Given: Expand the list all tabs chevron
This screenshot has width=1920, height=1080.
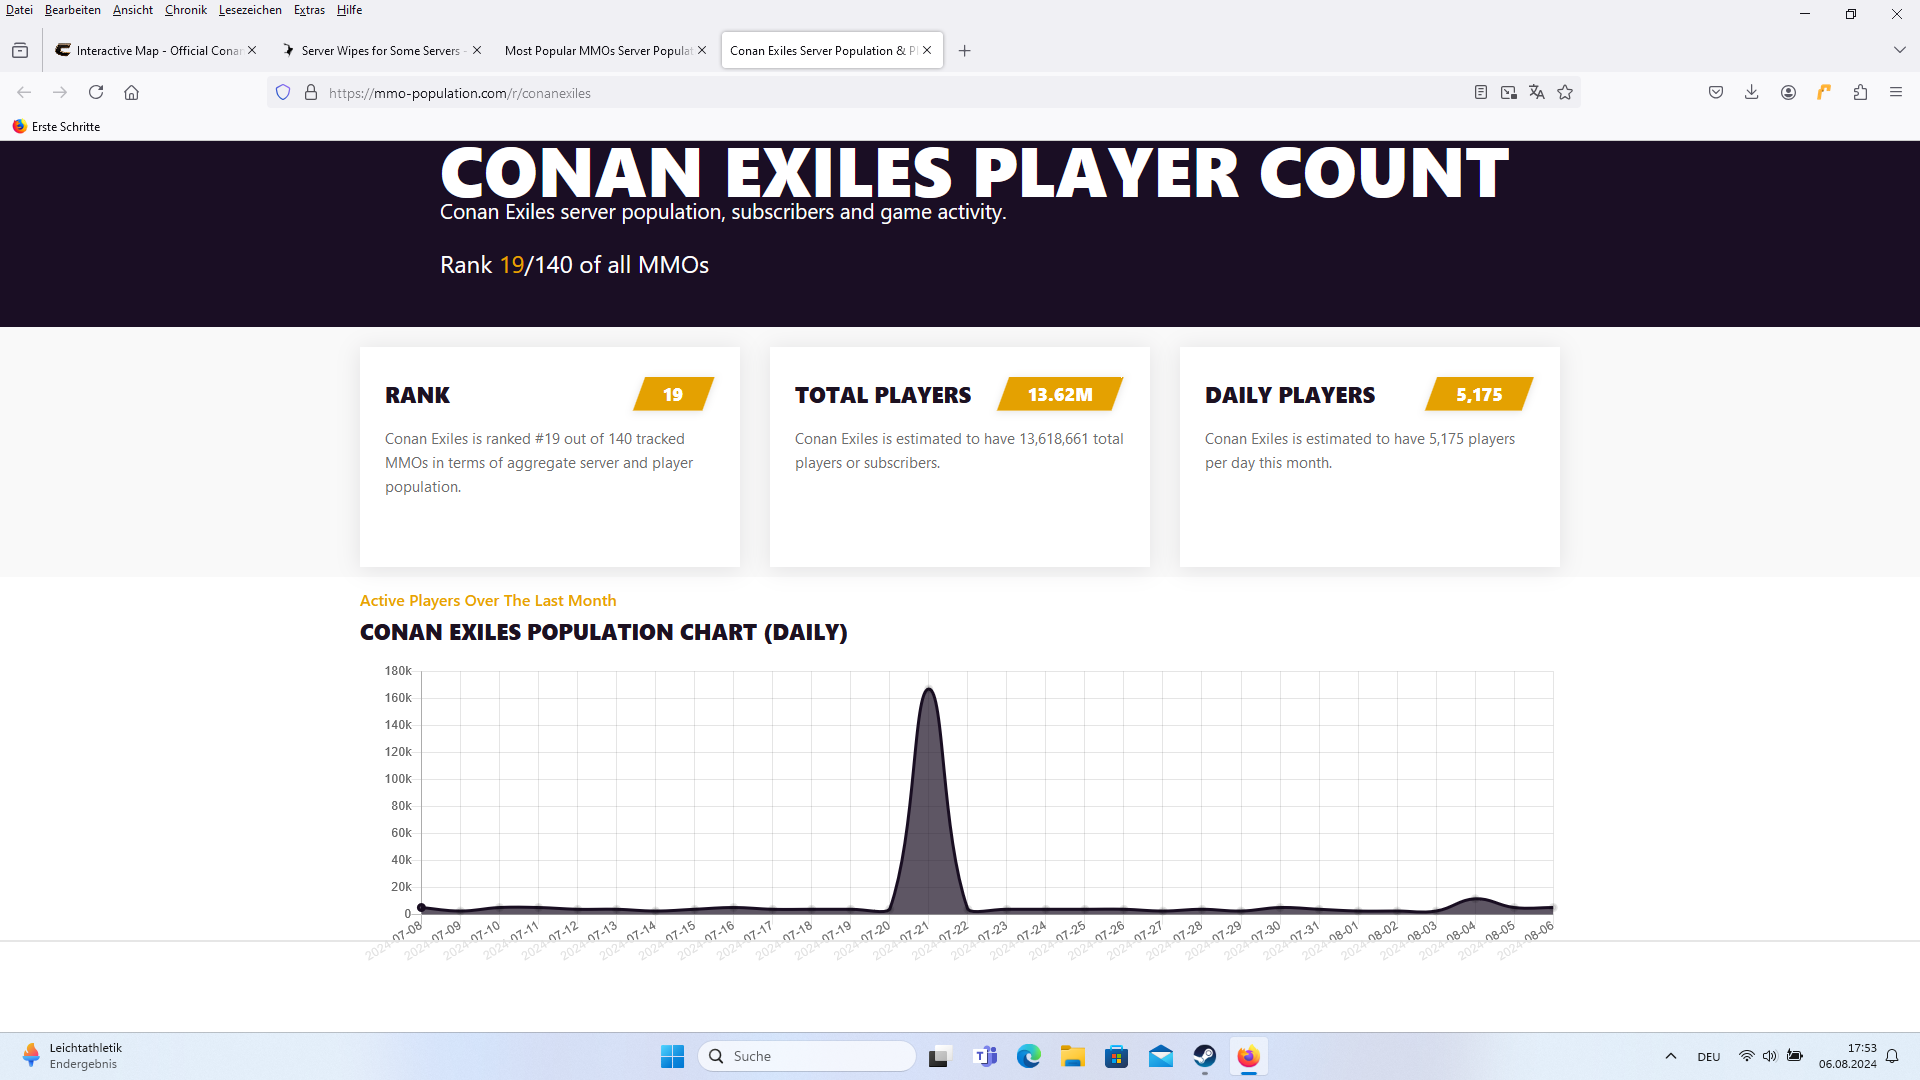Looking at the screenshot, I should point(1899,50).
